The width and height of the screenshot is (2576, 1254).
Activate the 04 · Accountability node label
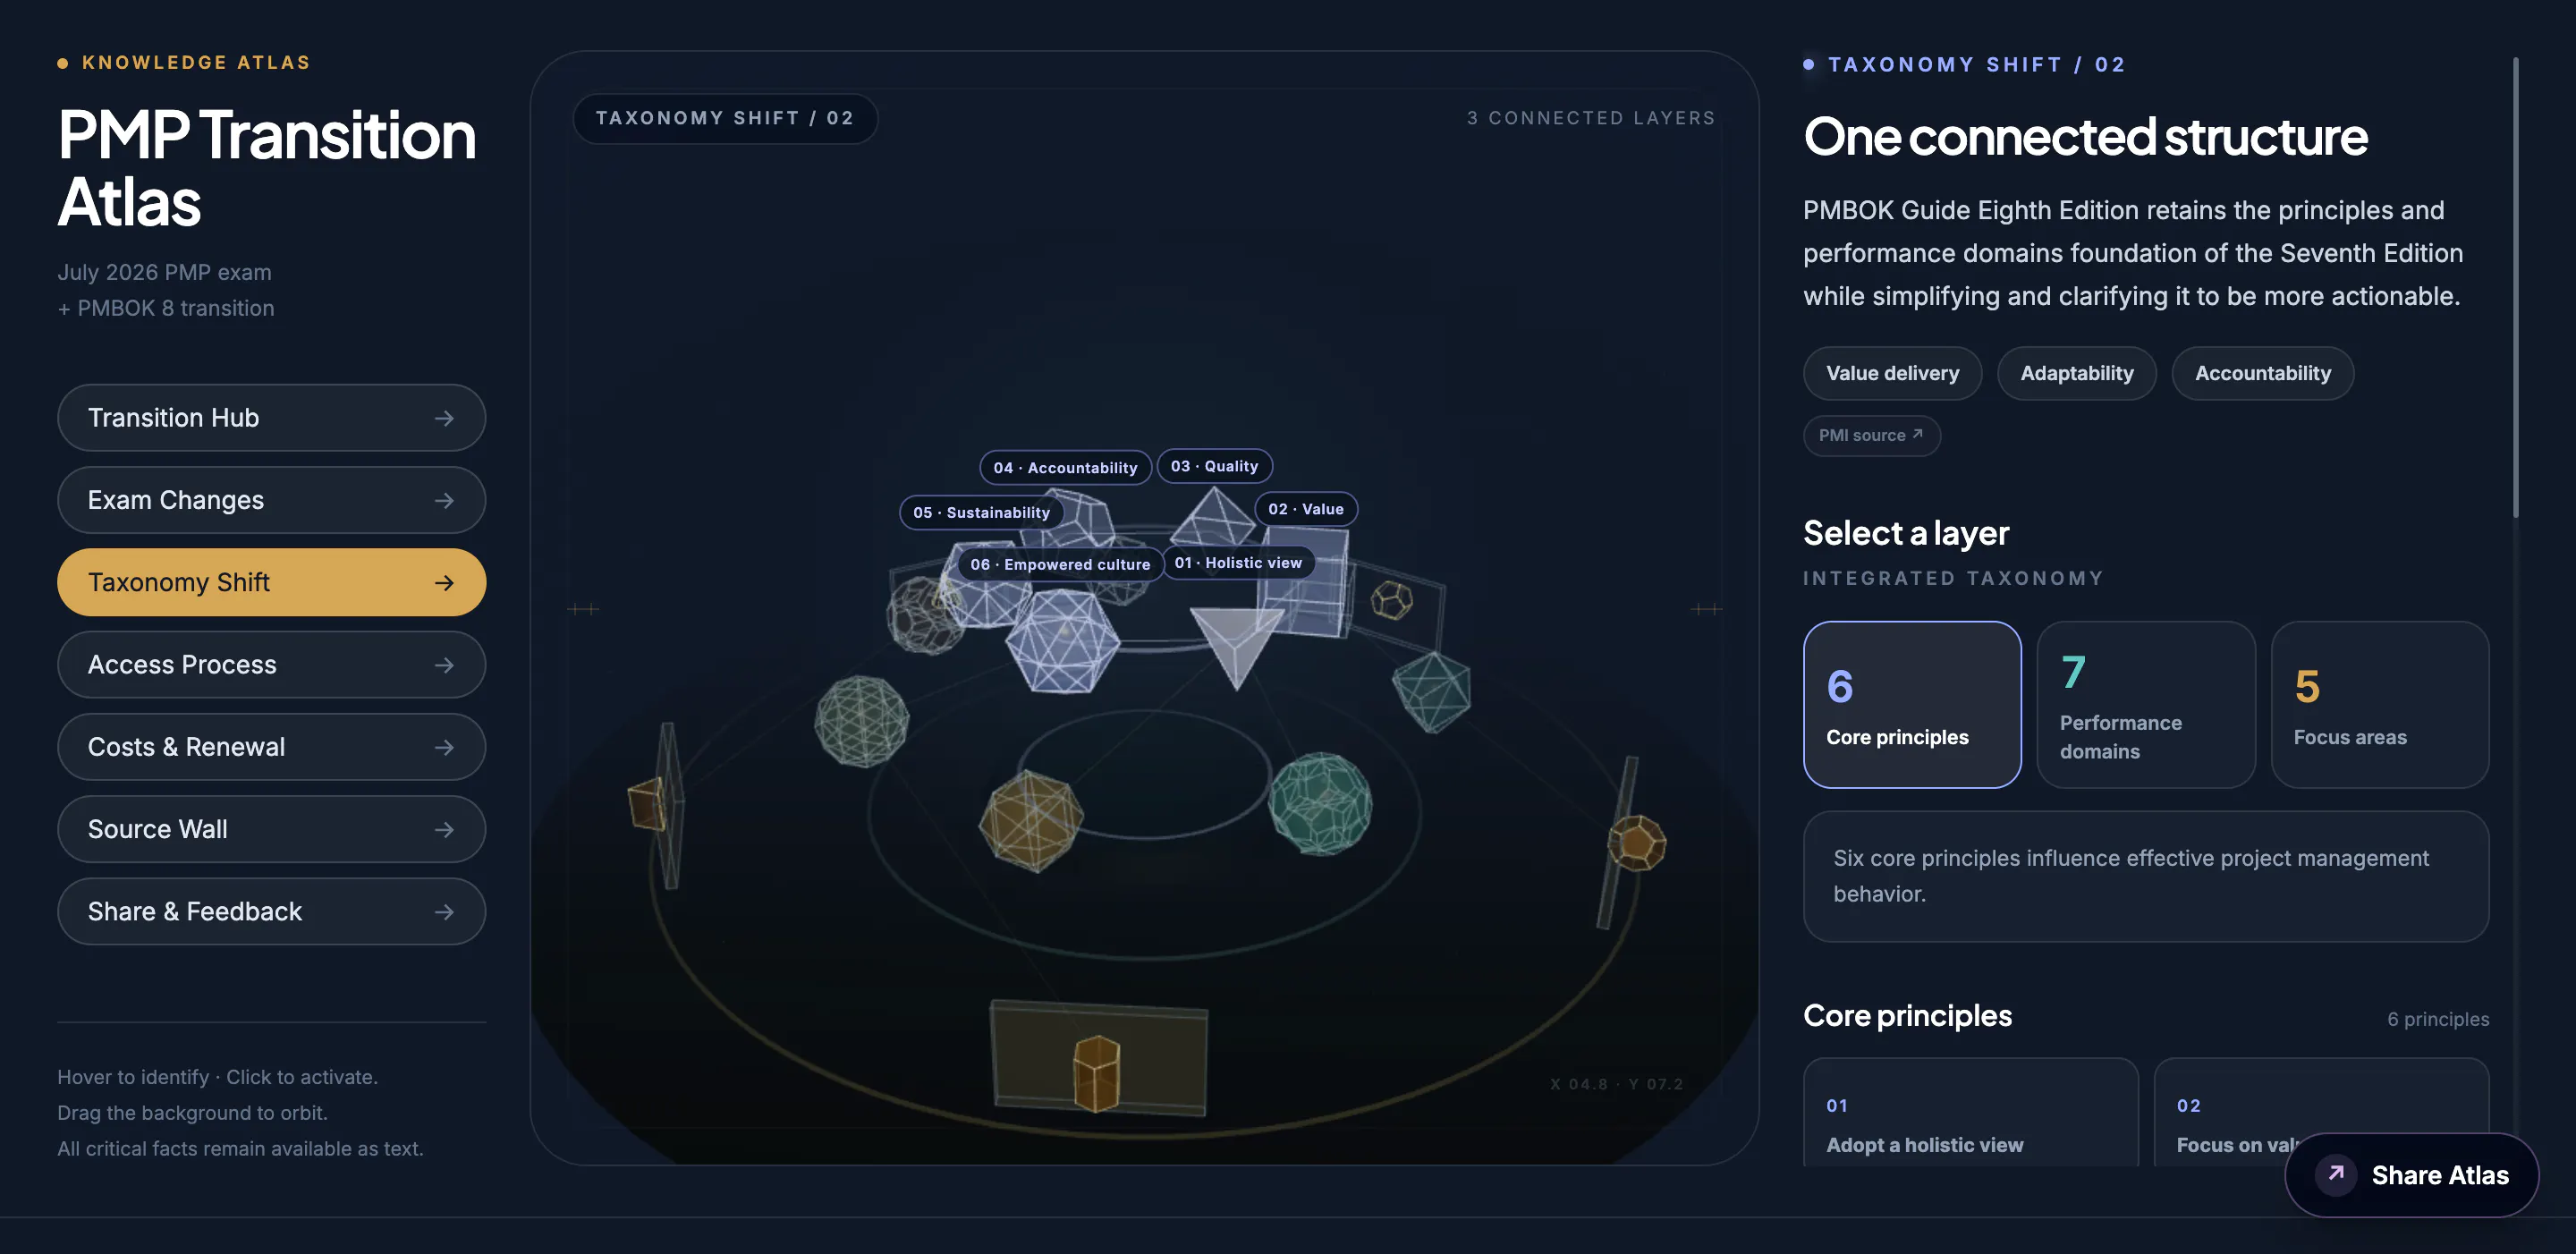pyautogui.click(x=1065, y=467)
